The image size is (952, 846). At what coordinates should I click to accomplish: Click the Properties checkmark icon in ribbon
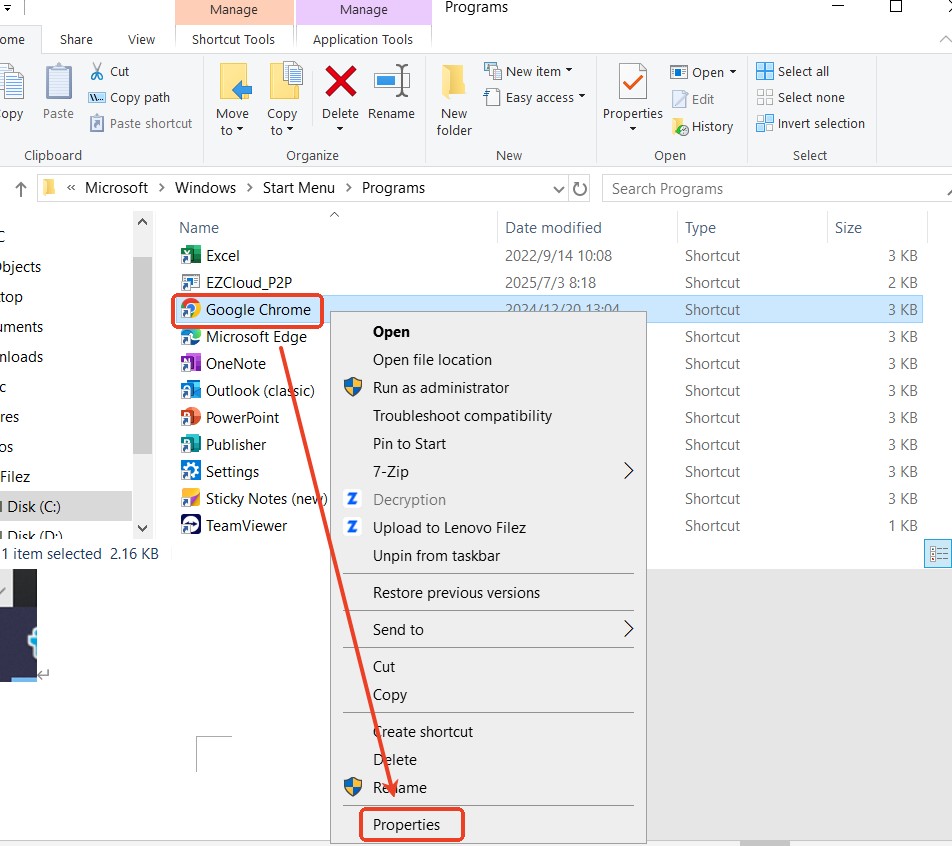coord(633,81)
